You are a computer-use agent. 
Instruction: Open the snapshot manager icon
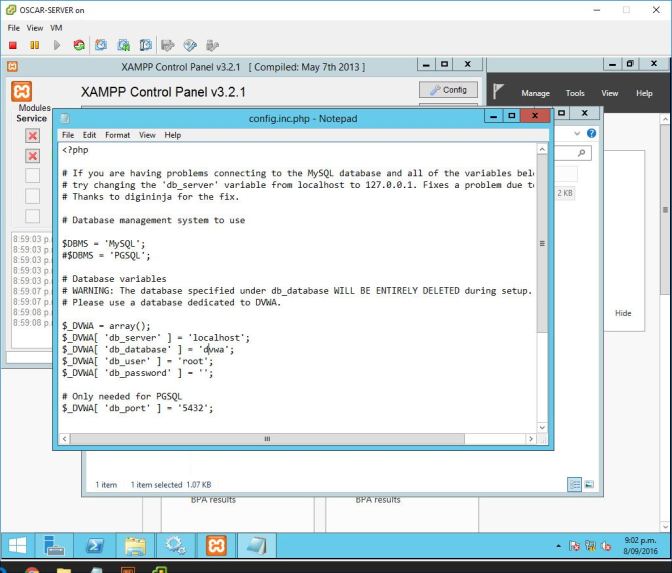146,45
